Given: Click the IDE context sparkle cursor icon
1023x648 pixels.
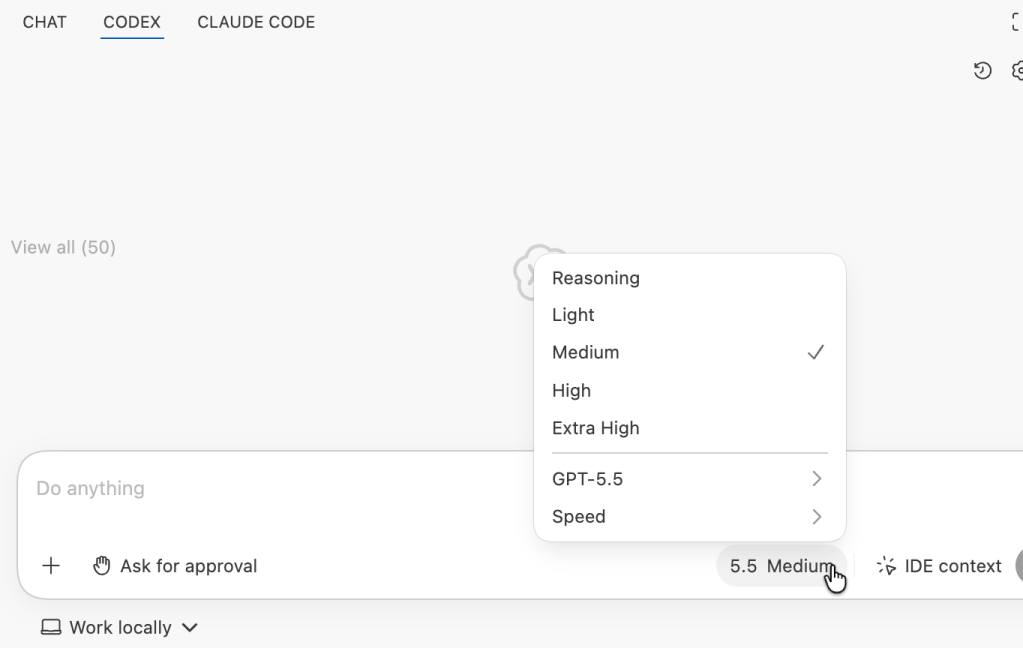Looking at the screenshot, I should 886,566.
